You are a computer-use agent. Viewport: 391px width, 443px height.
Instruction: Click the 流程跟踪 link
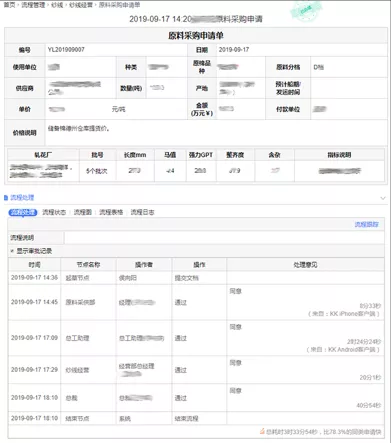tap(366, 224)
